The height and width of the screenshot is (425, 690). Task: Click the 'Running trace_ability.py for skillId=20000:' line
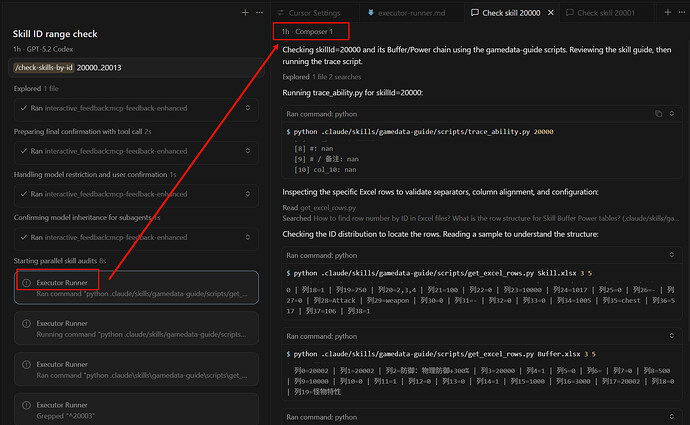coord(352,93)
